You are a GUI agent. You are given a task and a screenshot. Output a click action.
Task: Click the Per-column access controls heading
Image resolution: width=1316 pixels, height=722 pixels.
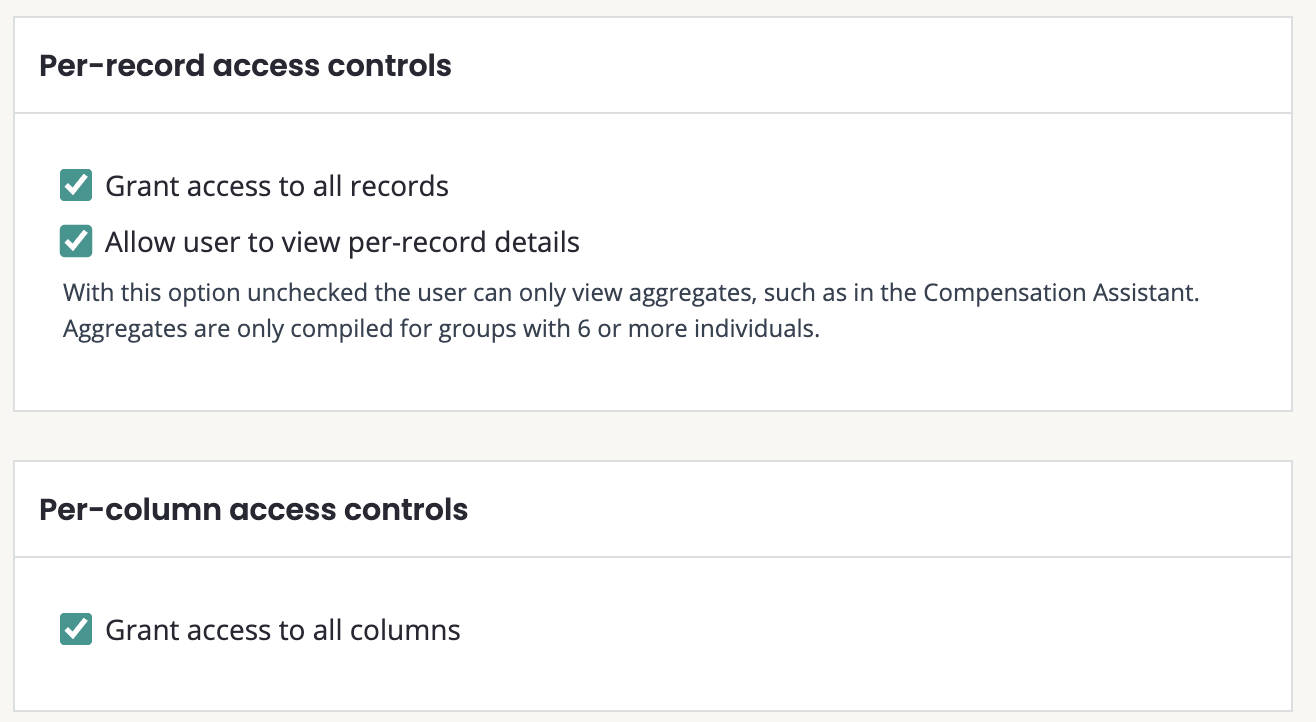[x=253, y=510]
